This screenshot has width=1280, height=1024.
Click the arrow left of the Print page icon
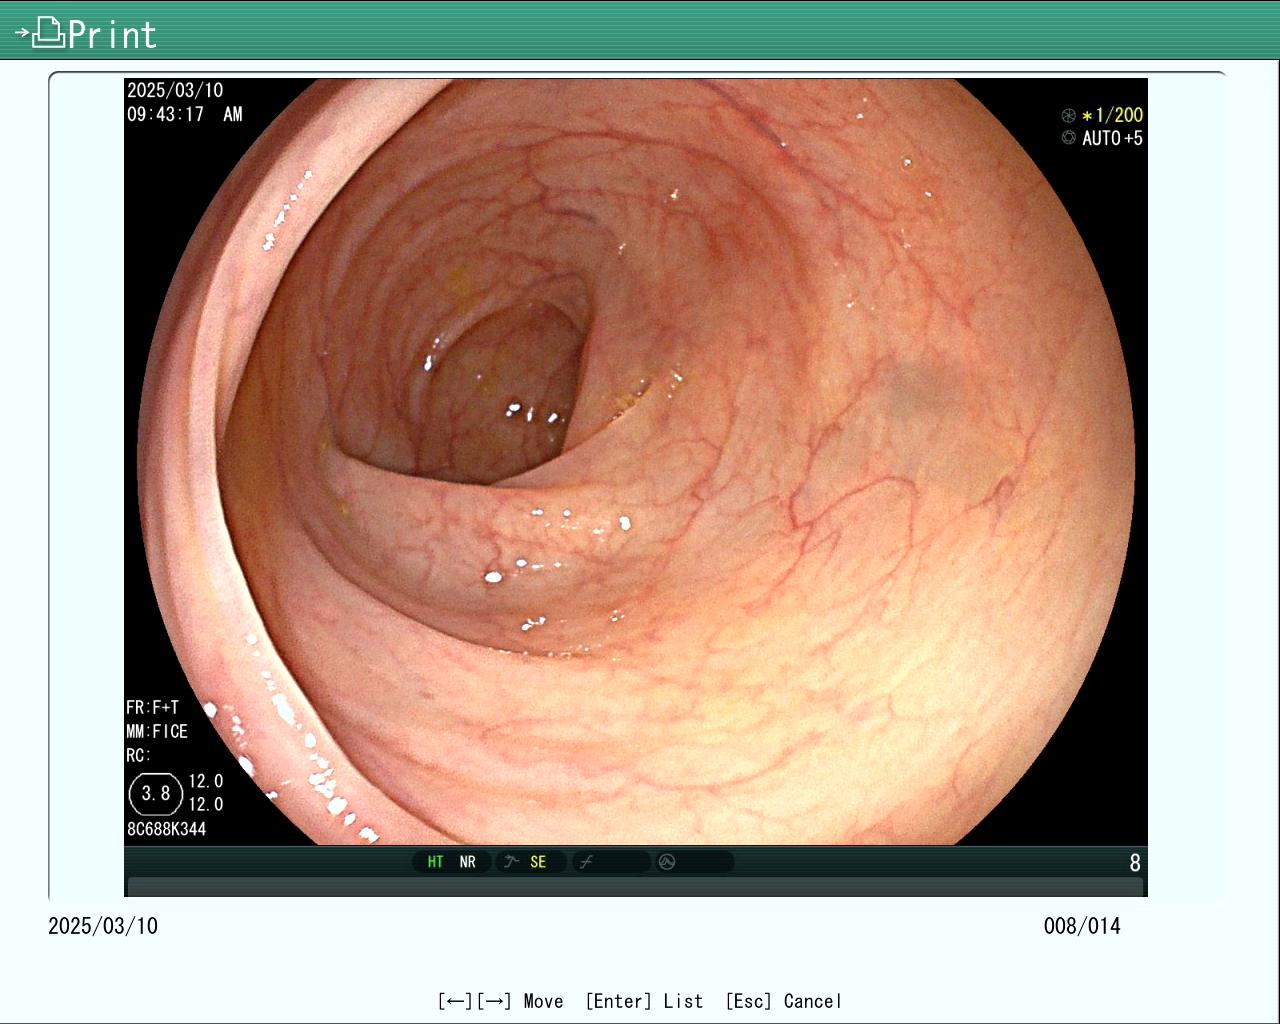click(x=22, y=32)
